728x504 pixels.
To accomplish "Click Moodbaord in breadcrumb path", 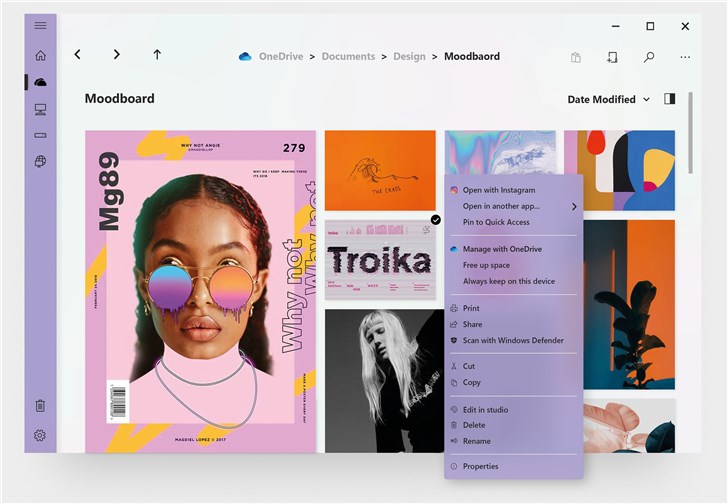I will [472, 57].
